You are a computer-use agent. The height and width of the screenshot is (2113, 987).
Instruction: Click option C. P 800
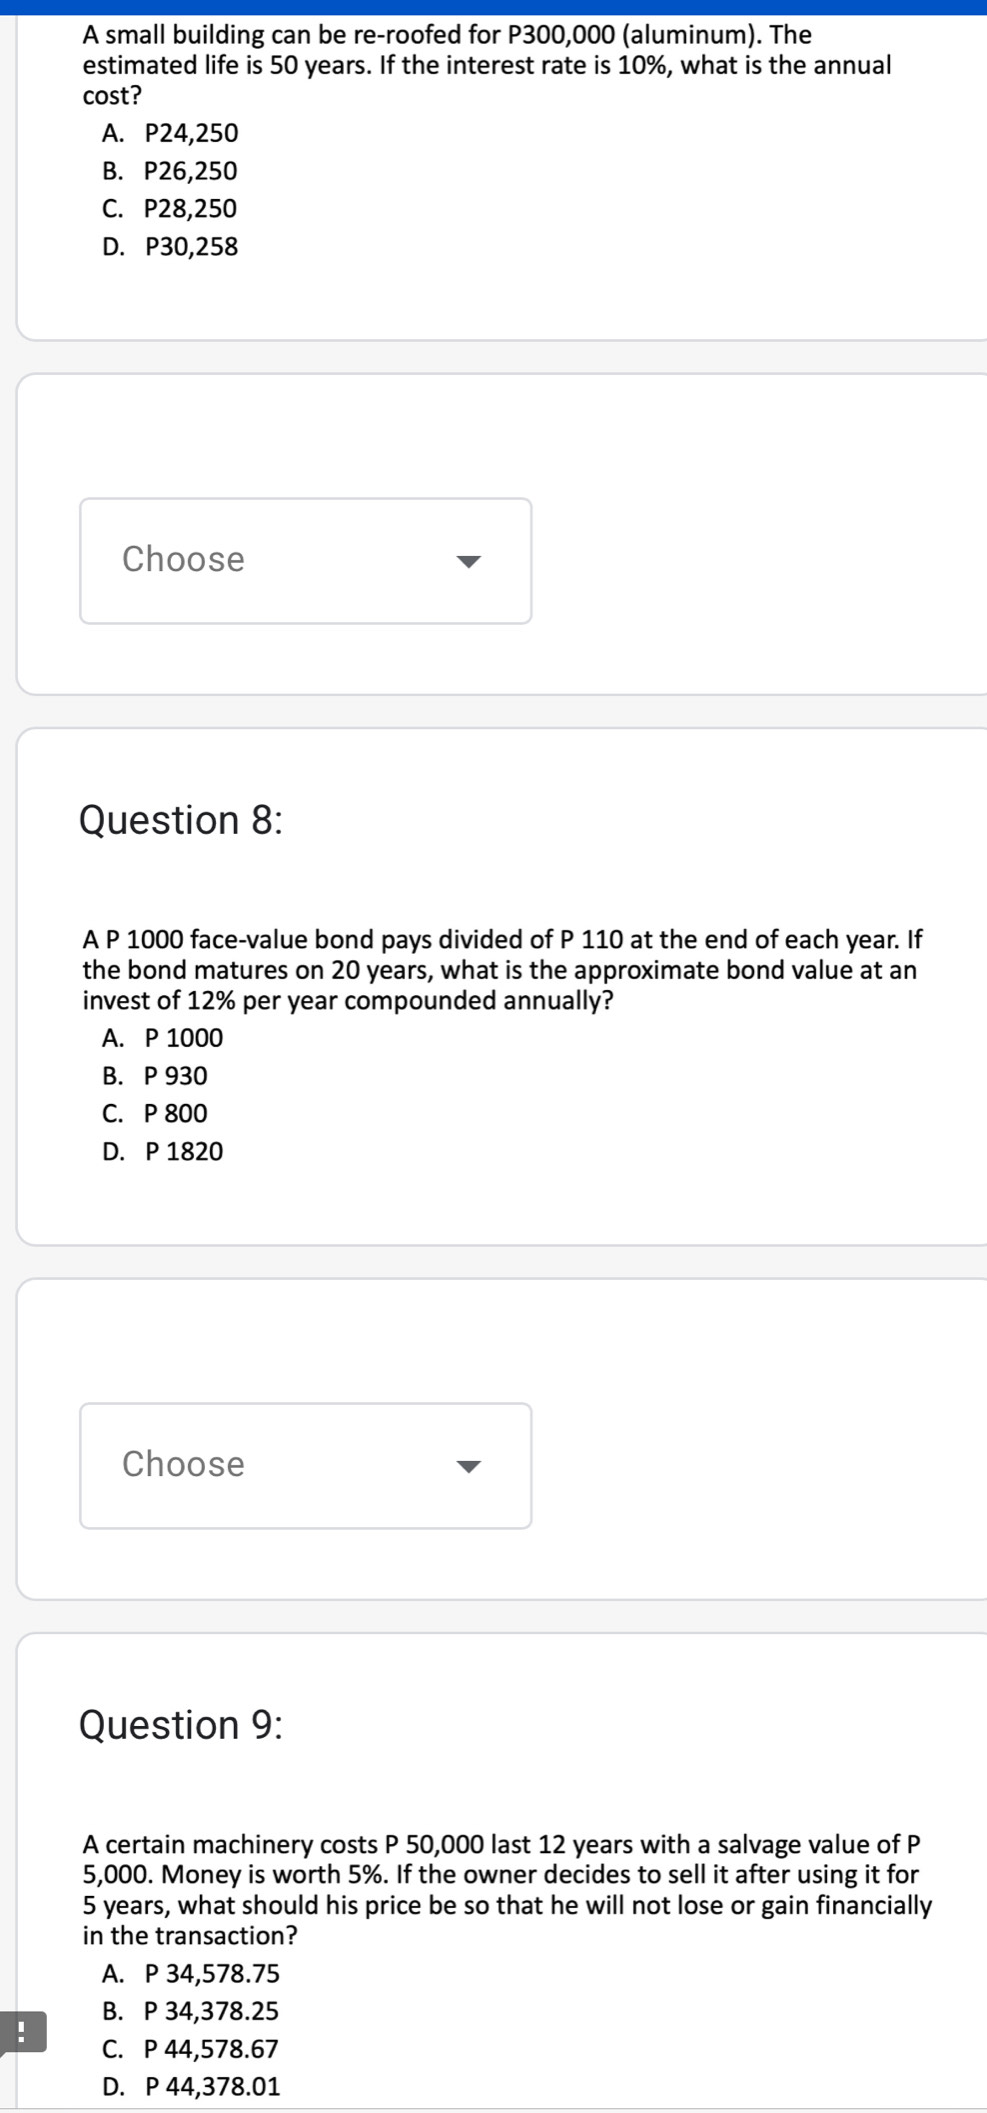(155, 1113)
